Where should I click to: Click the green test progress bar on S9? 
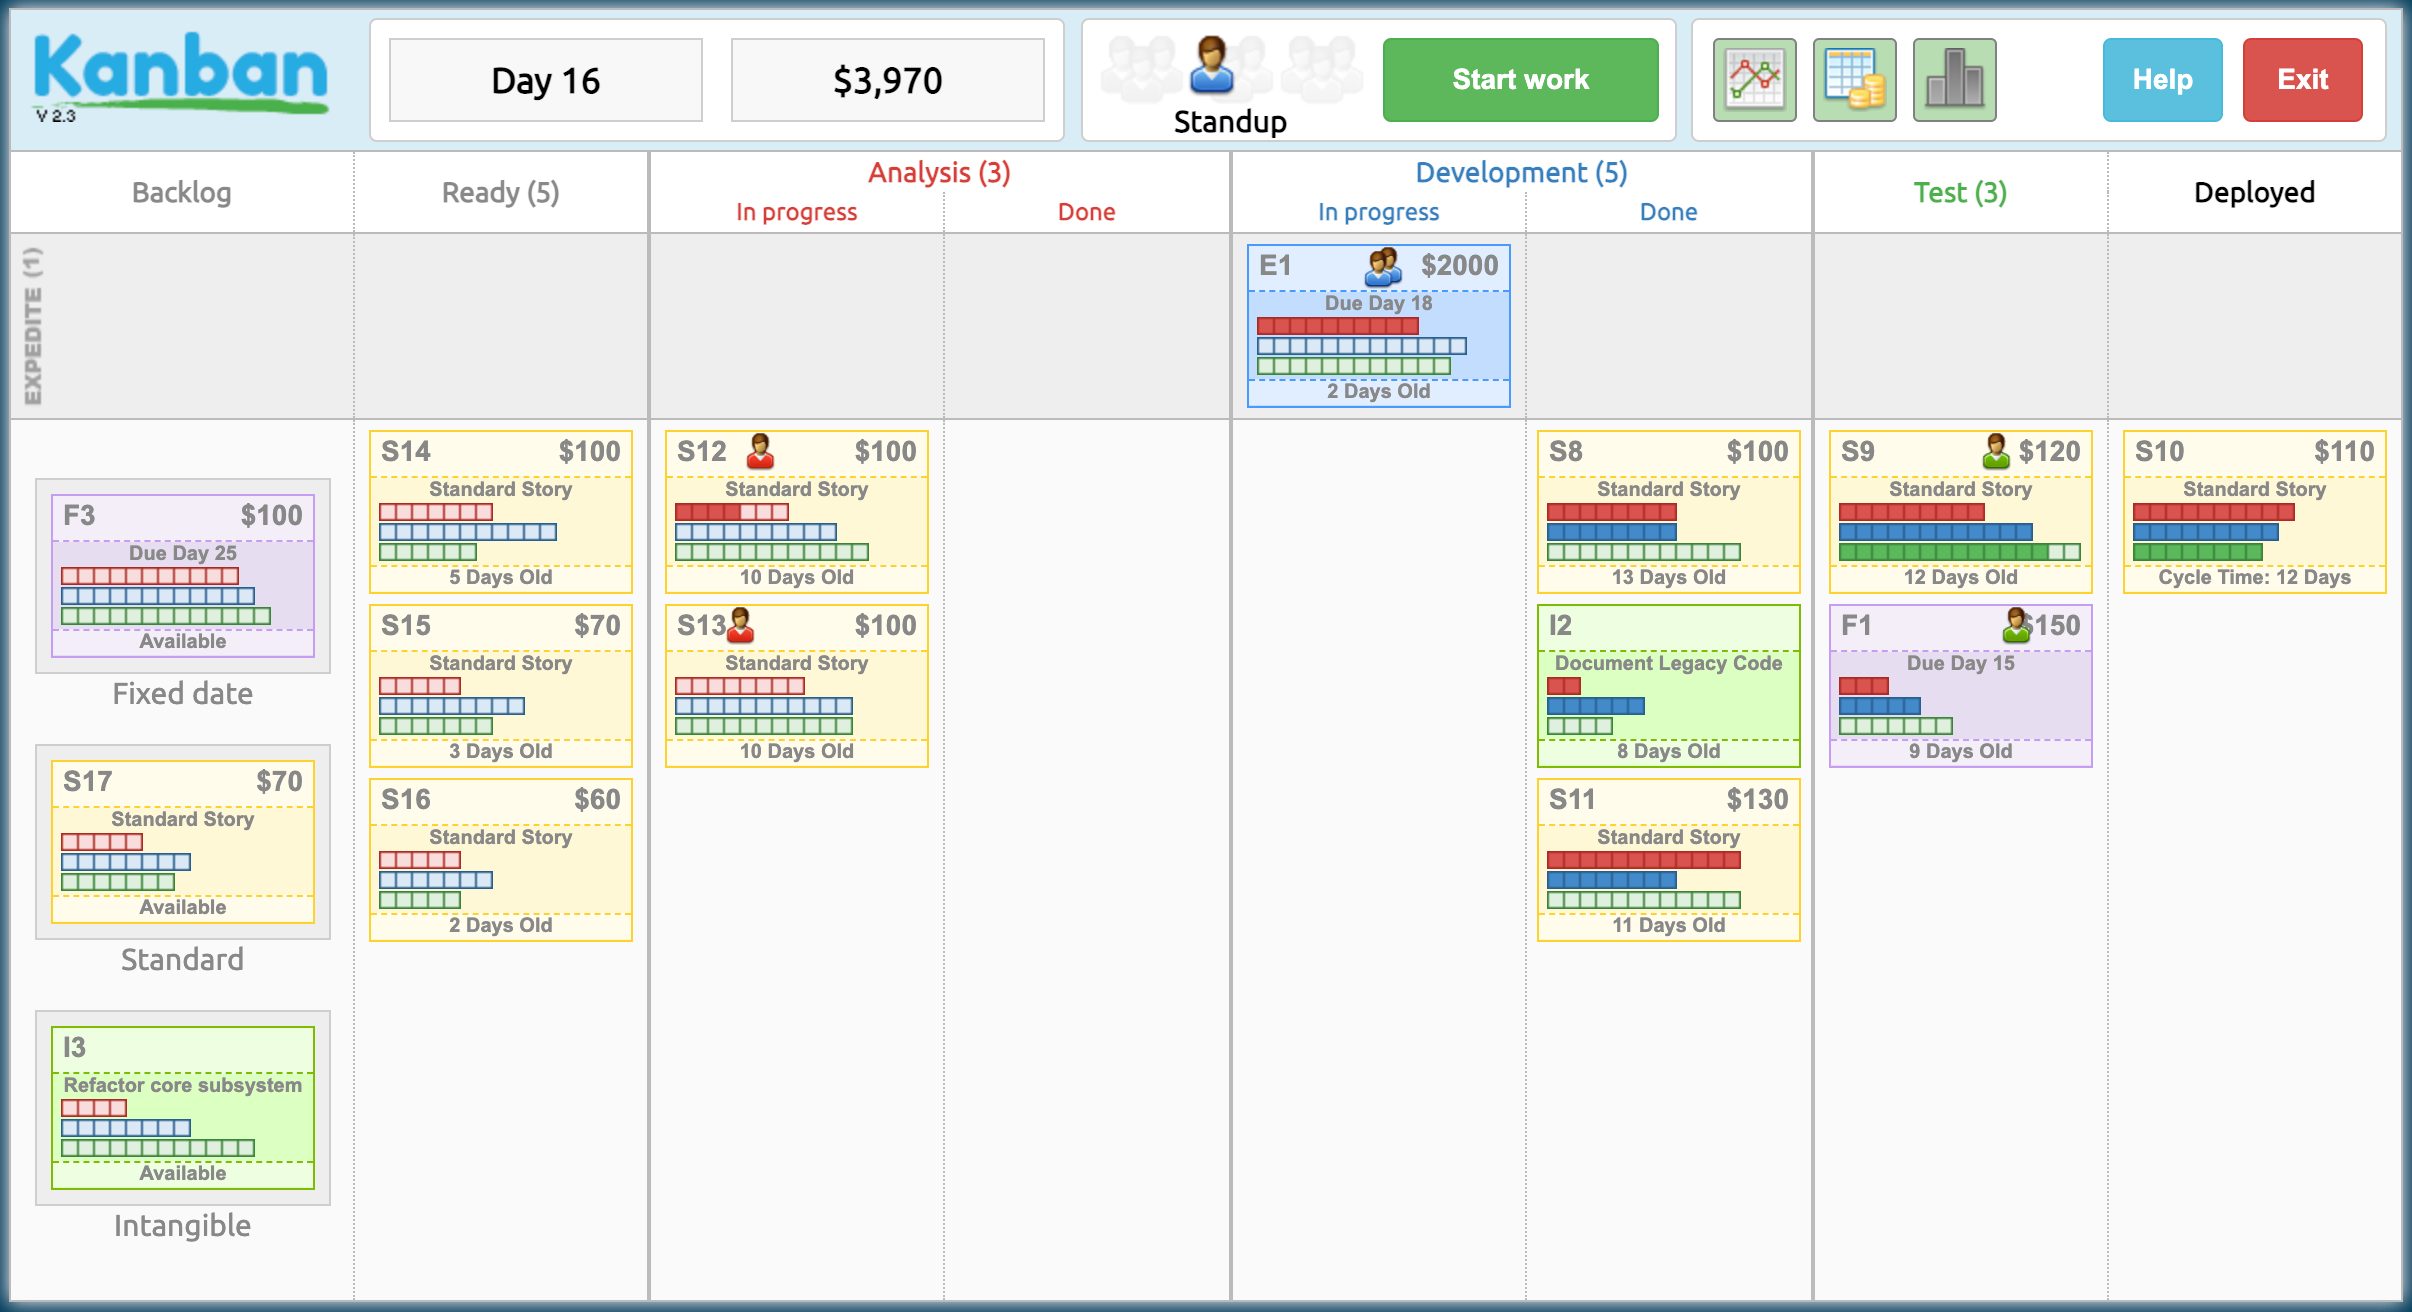pos(1959,552)
